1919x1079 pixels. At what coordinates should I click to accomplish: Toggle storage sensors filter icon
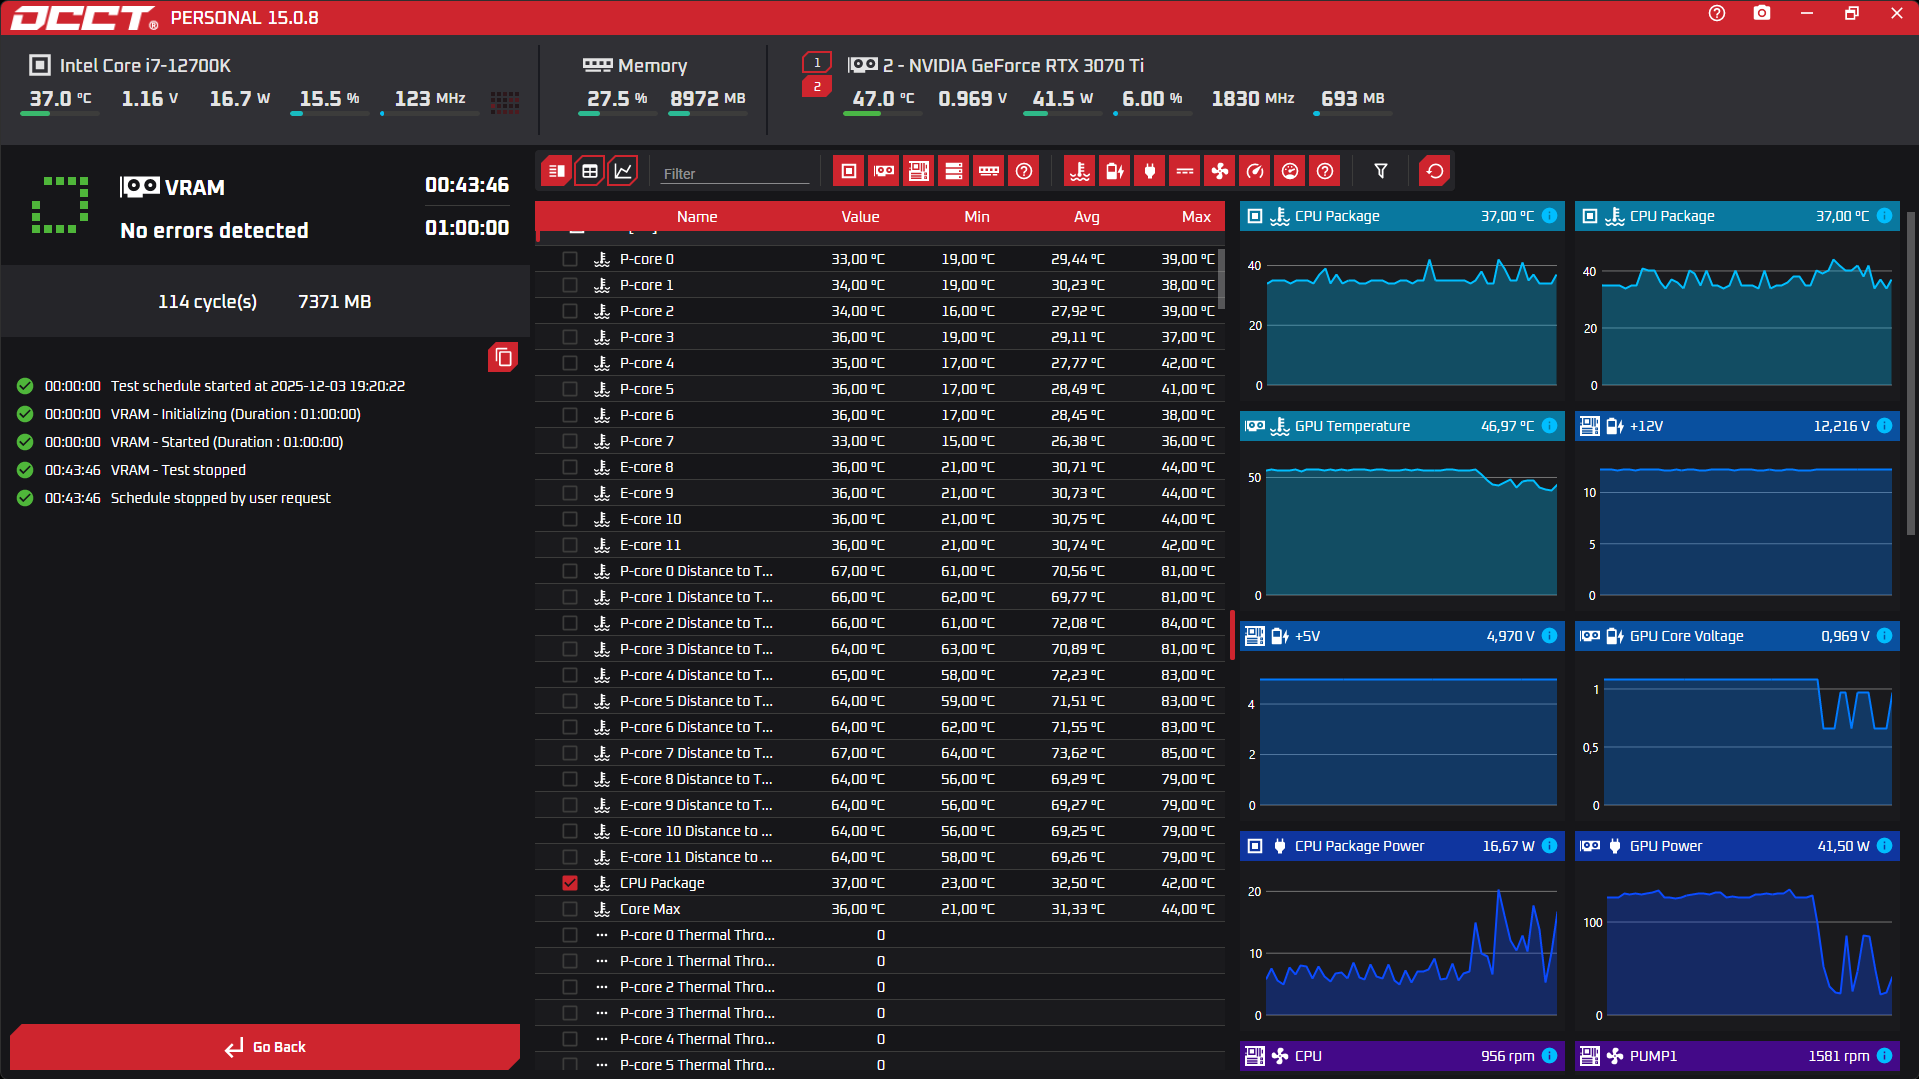tap(954, 171)
